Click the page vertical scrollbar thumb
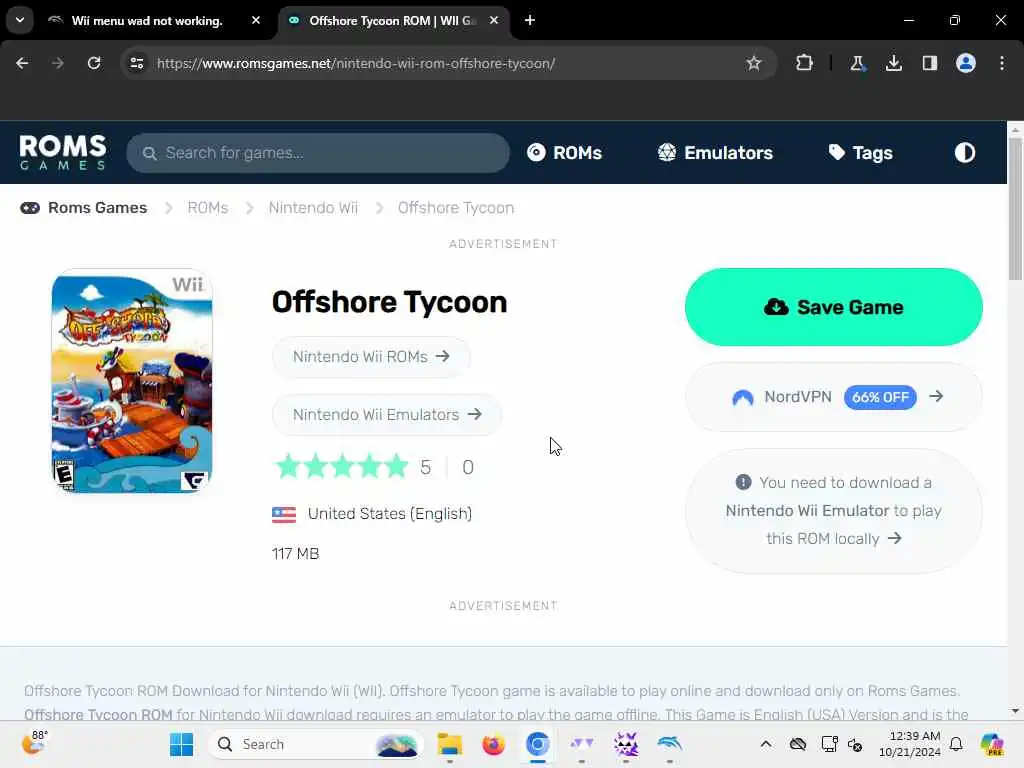The height and width of the screenshot is (768, 1024). (1015, 208)
